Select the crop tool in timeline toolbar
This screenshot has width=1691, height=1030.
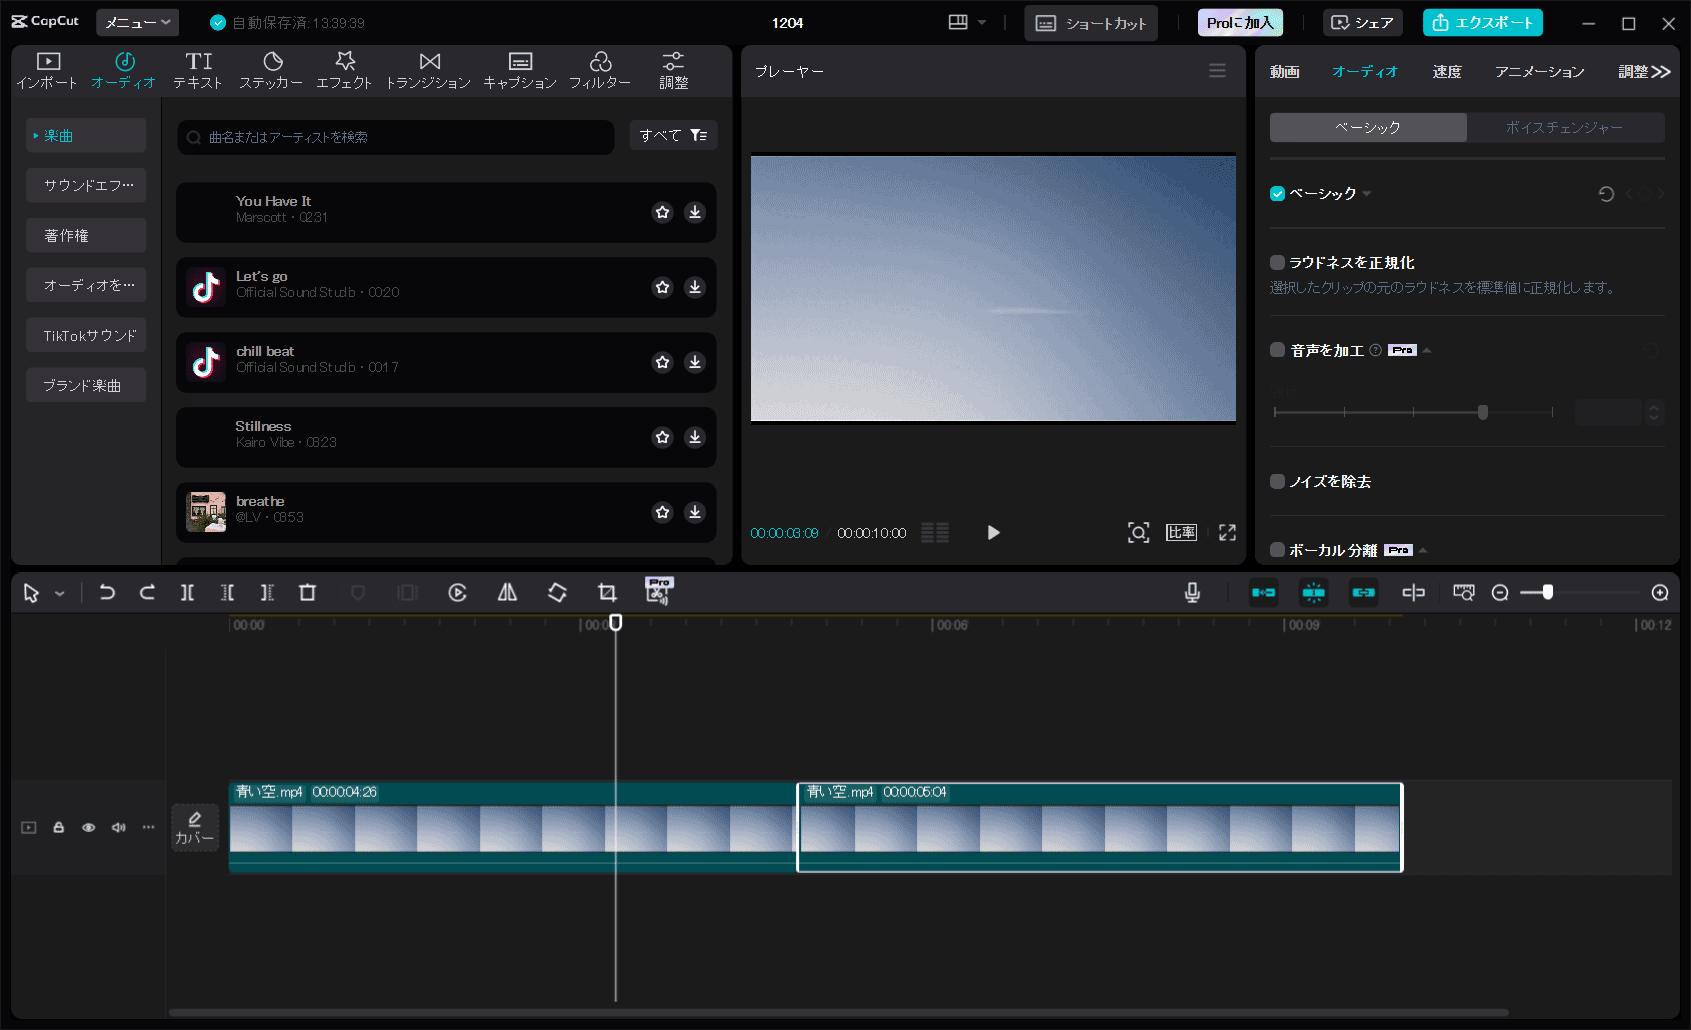607,593
